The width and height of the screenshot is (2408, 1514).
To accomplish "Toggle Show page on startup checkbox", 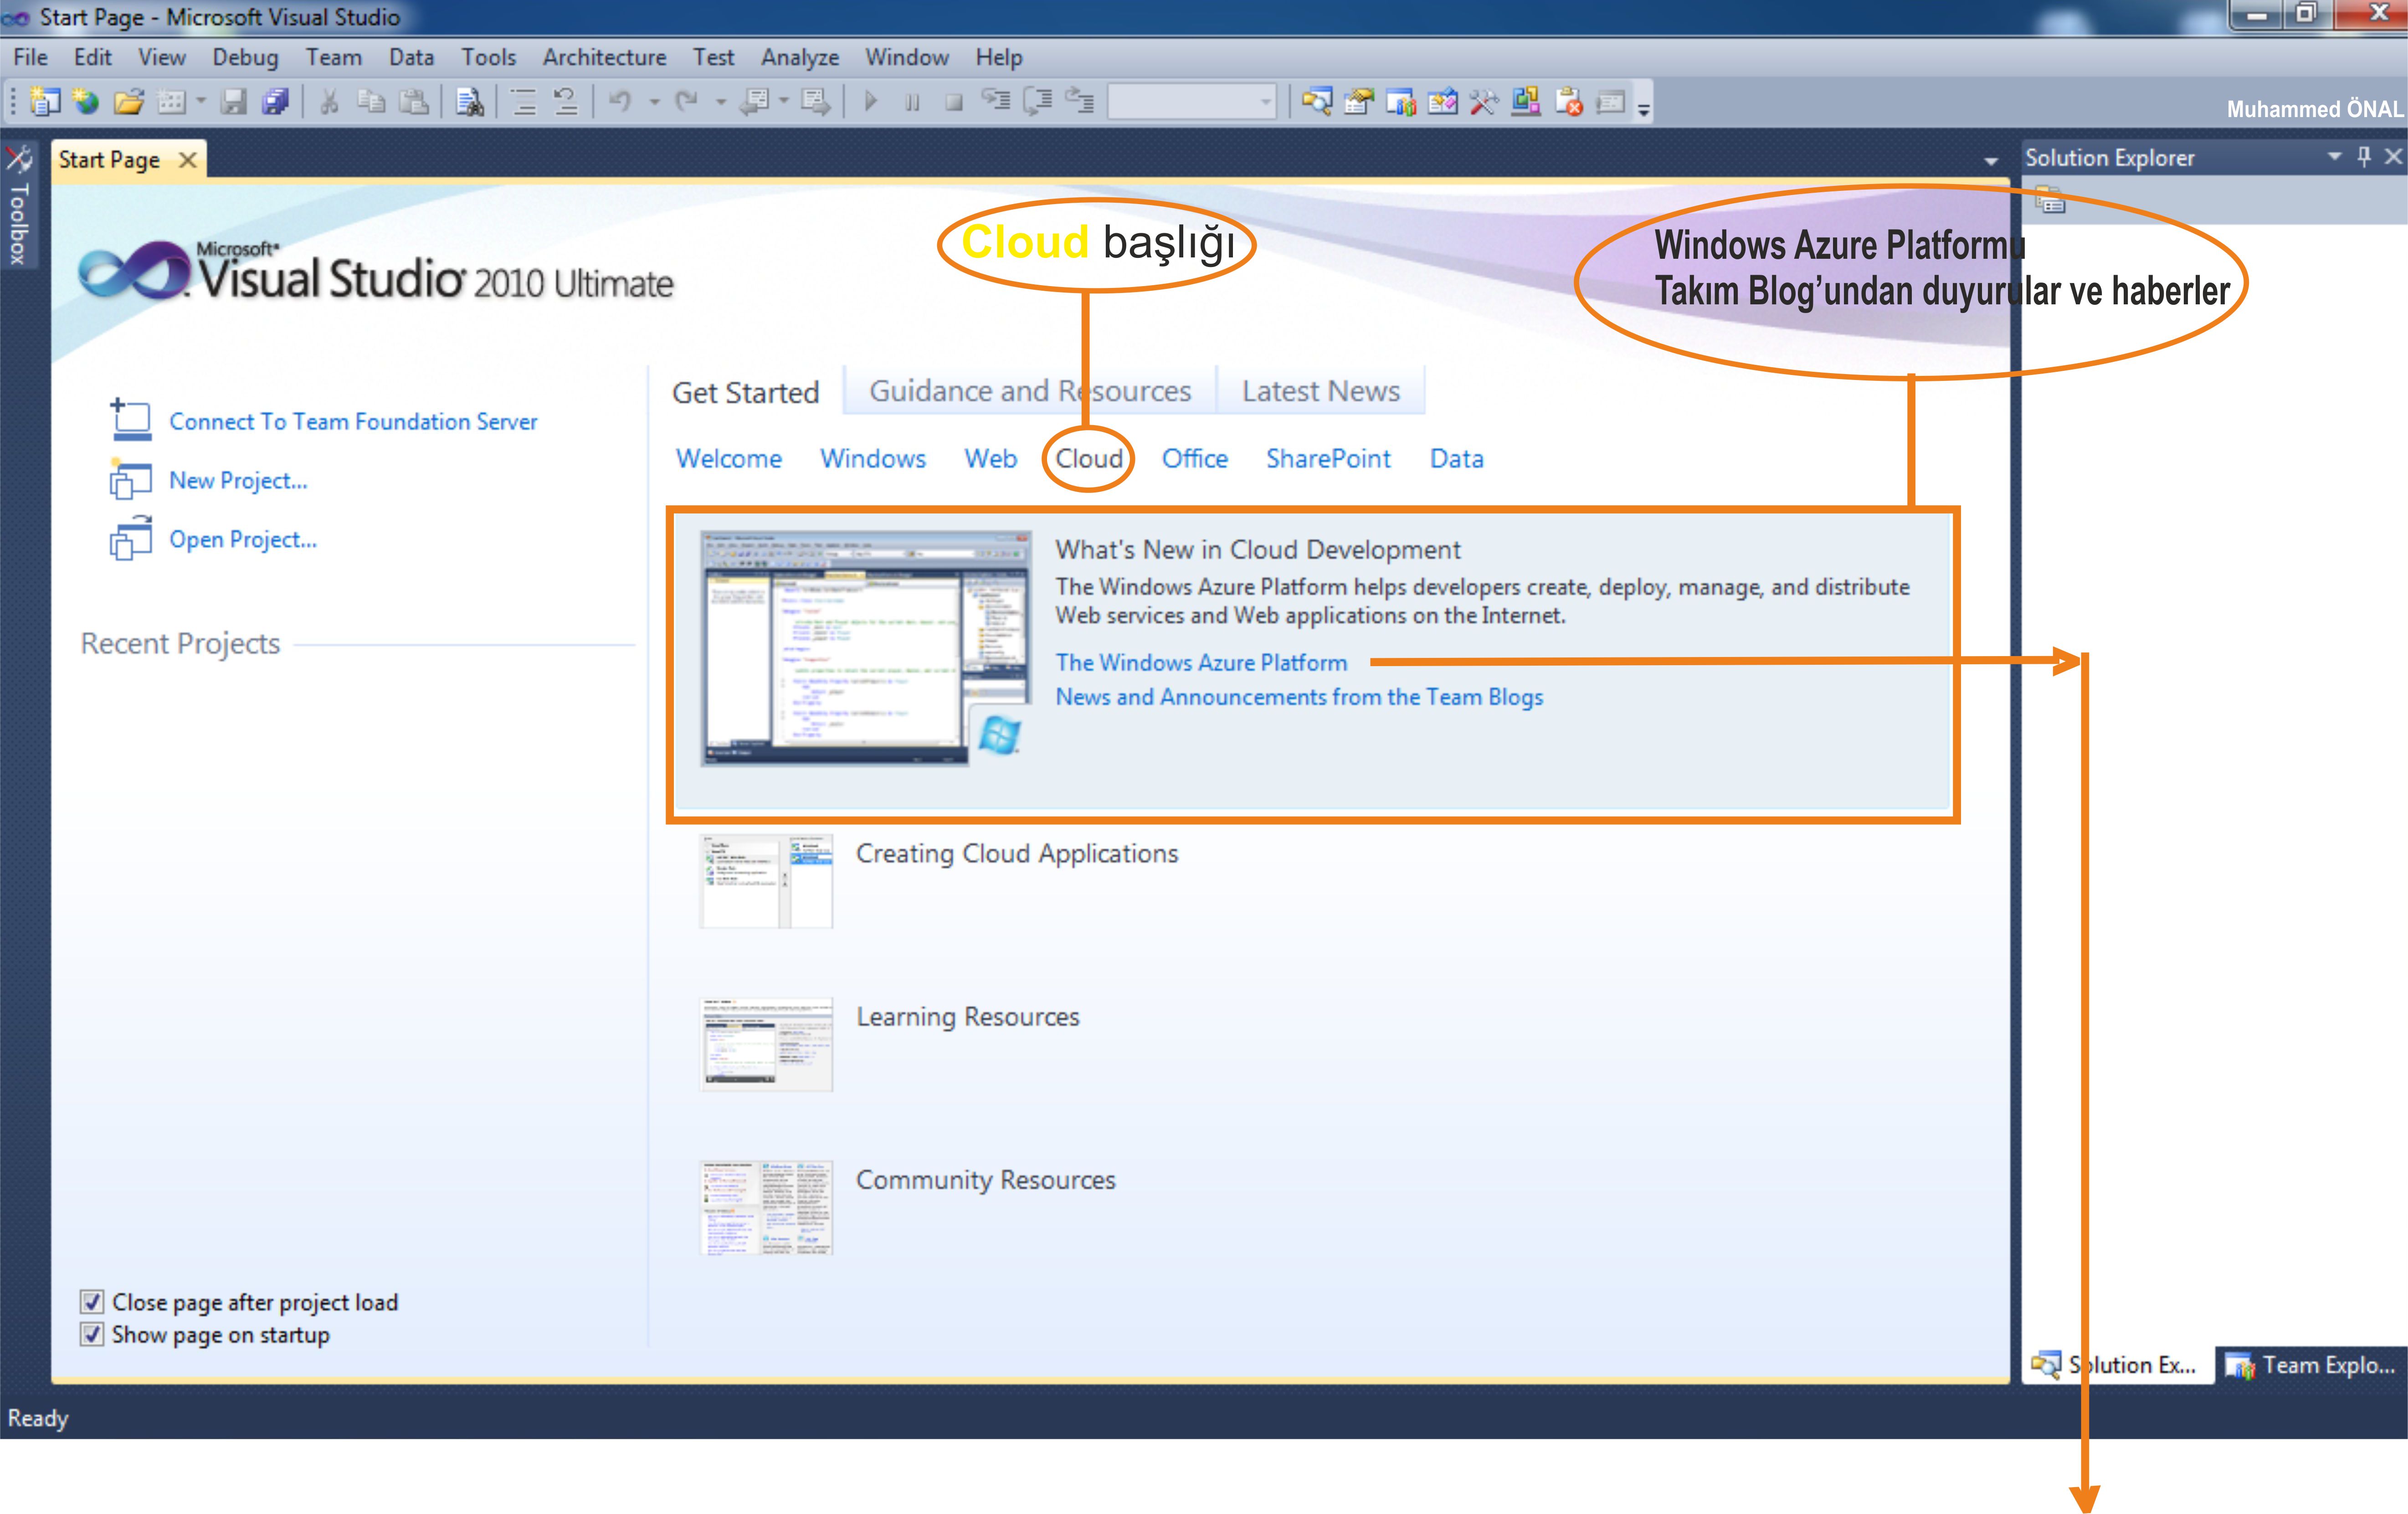I will click(x=92, y=1334).
